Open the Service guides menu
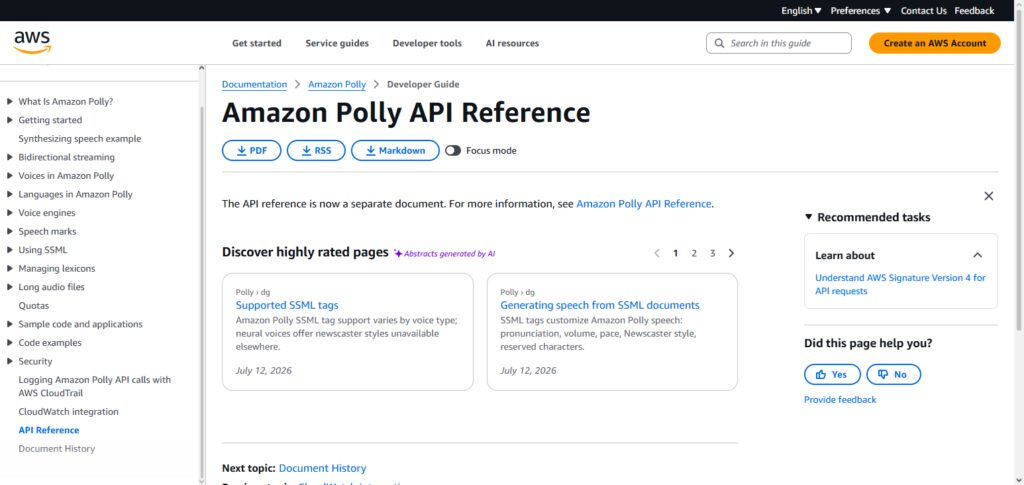The image size is (1024, 485). pos(337,43)
